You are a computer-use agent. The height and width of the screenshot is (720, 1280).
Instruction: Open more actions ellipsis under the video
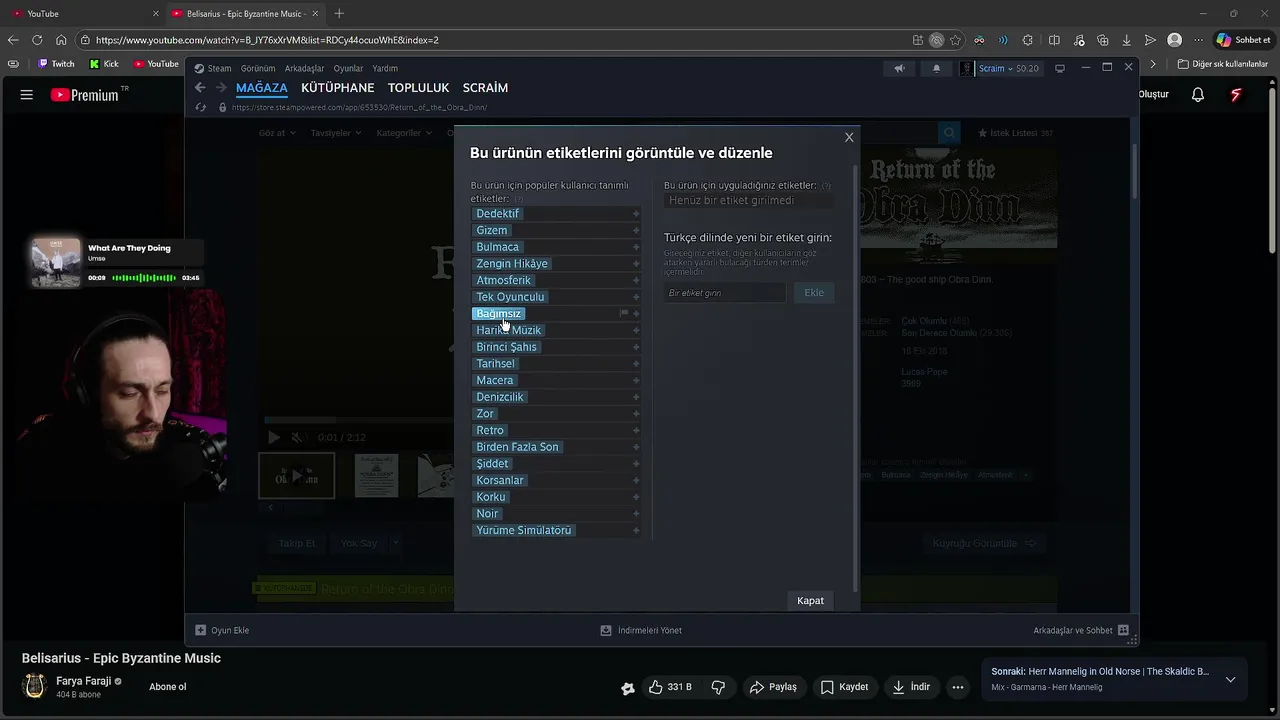tap(958, 687)
